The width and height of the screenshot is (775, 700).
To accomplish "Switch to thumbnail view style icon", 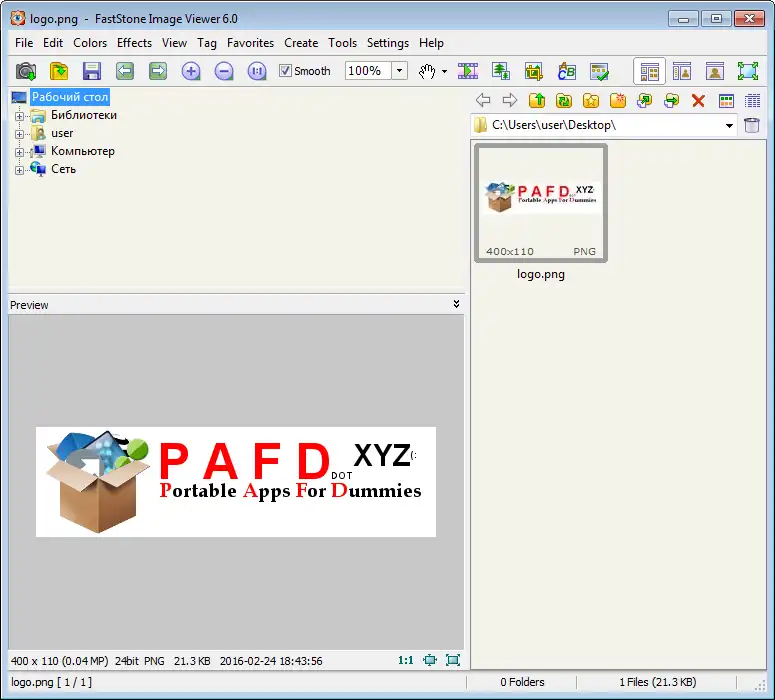I will click(726, 101).
